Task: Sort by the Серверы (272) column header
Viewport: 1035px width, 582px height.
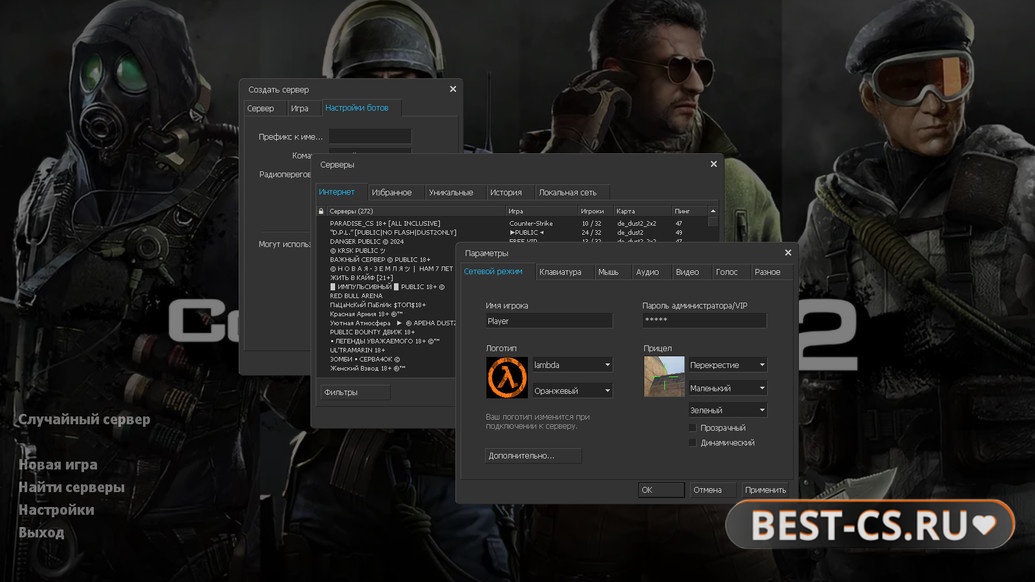Action: tap(416, 211)
